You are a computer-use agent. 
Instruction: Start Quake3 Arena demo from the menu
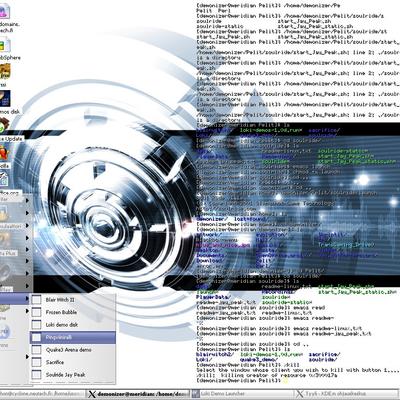[x=73, y=350]
